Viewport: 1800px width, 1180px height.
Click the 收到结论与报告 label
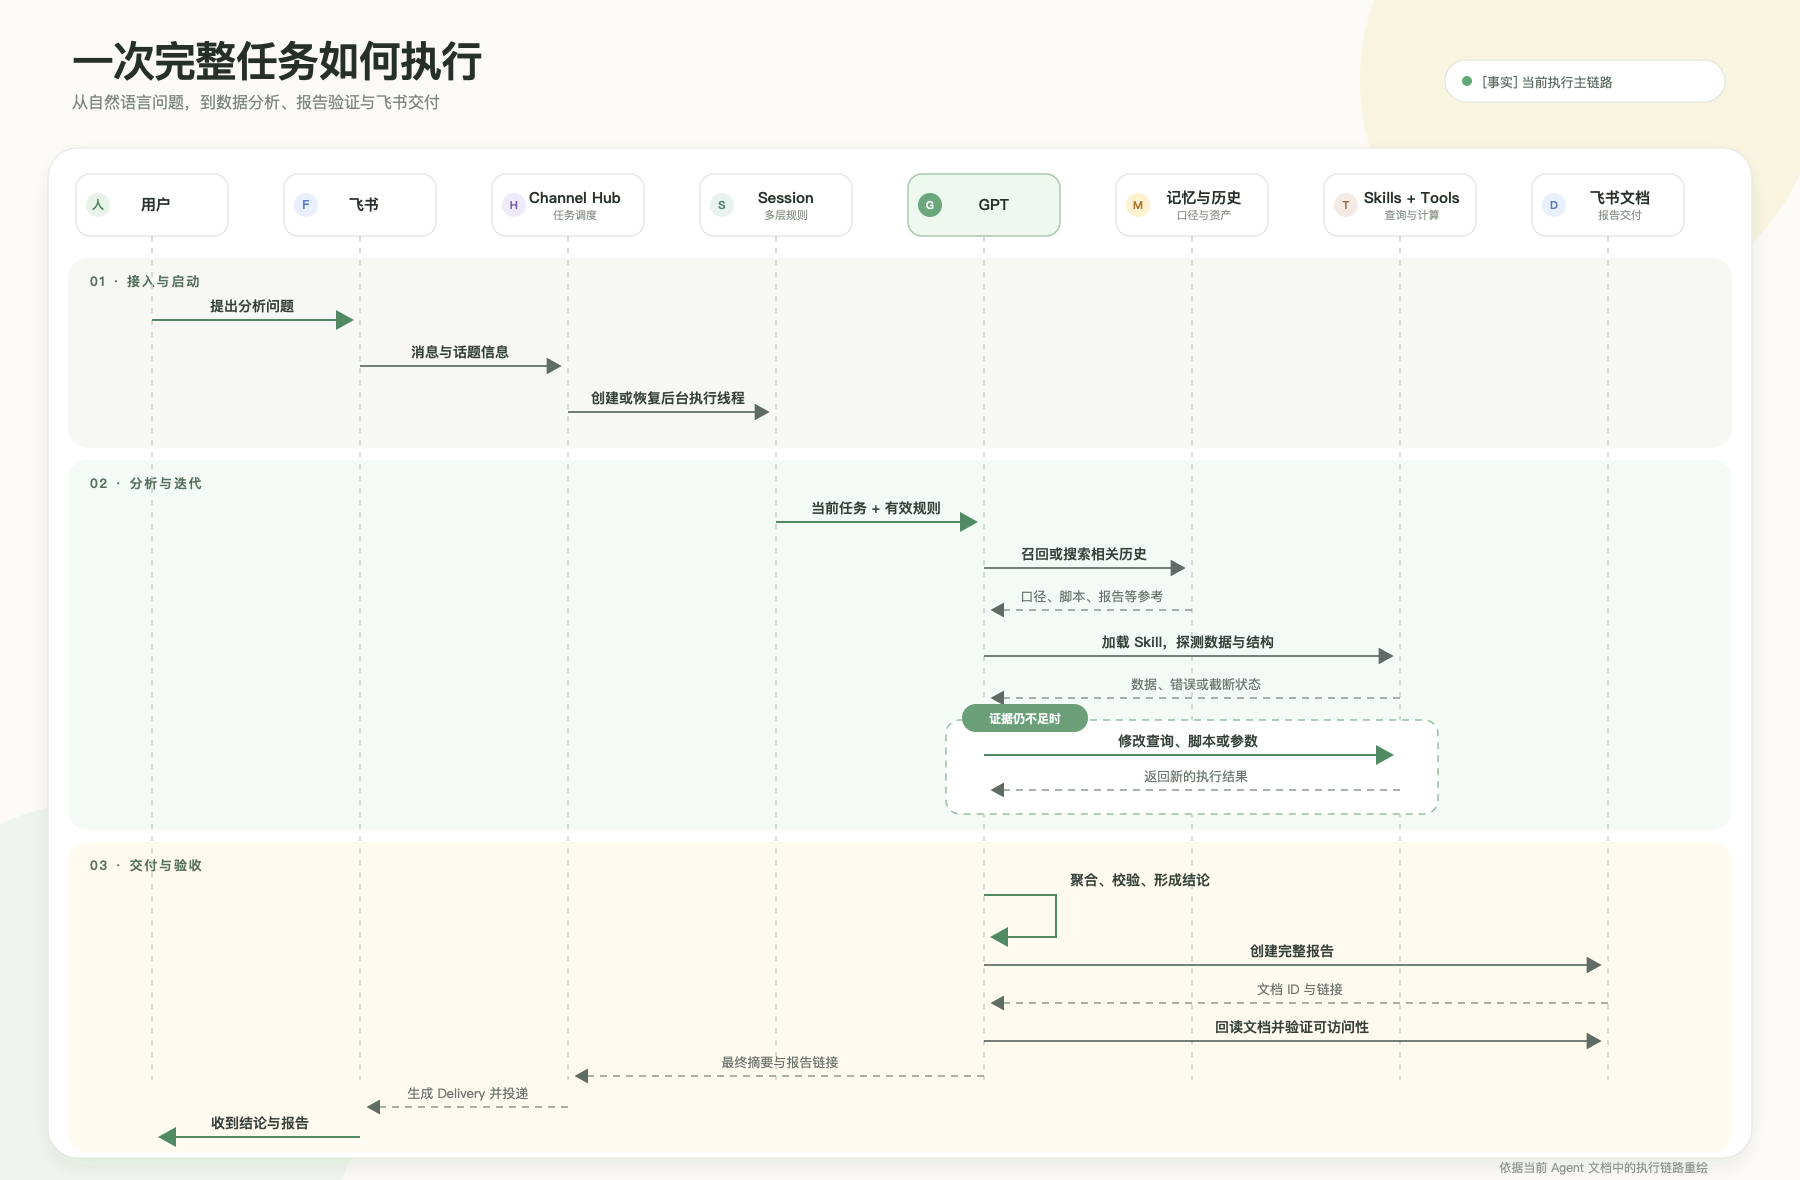(x=260, y=1123)
